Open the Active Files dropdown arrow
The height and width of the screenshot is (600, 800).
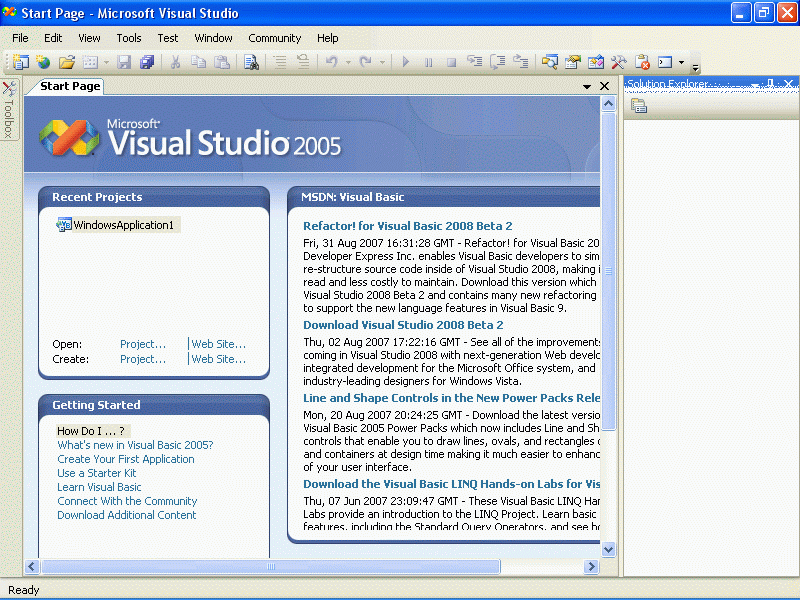click(x=587, y=87)
